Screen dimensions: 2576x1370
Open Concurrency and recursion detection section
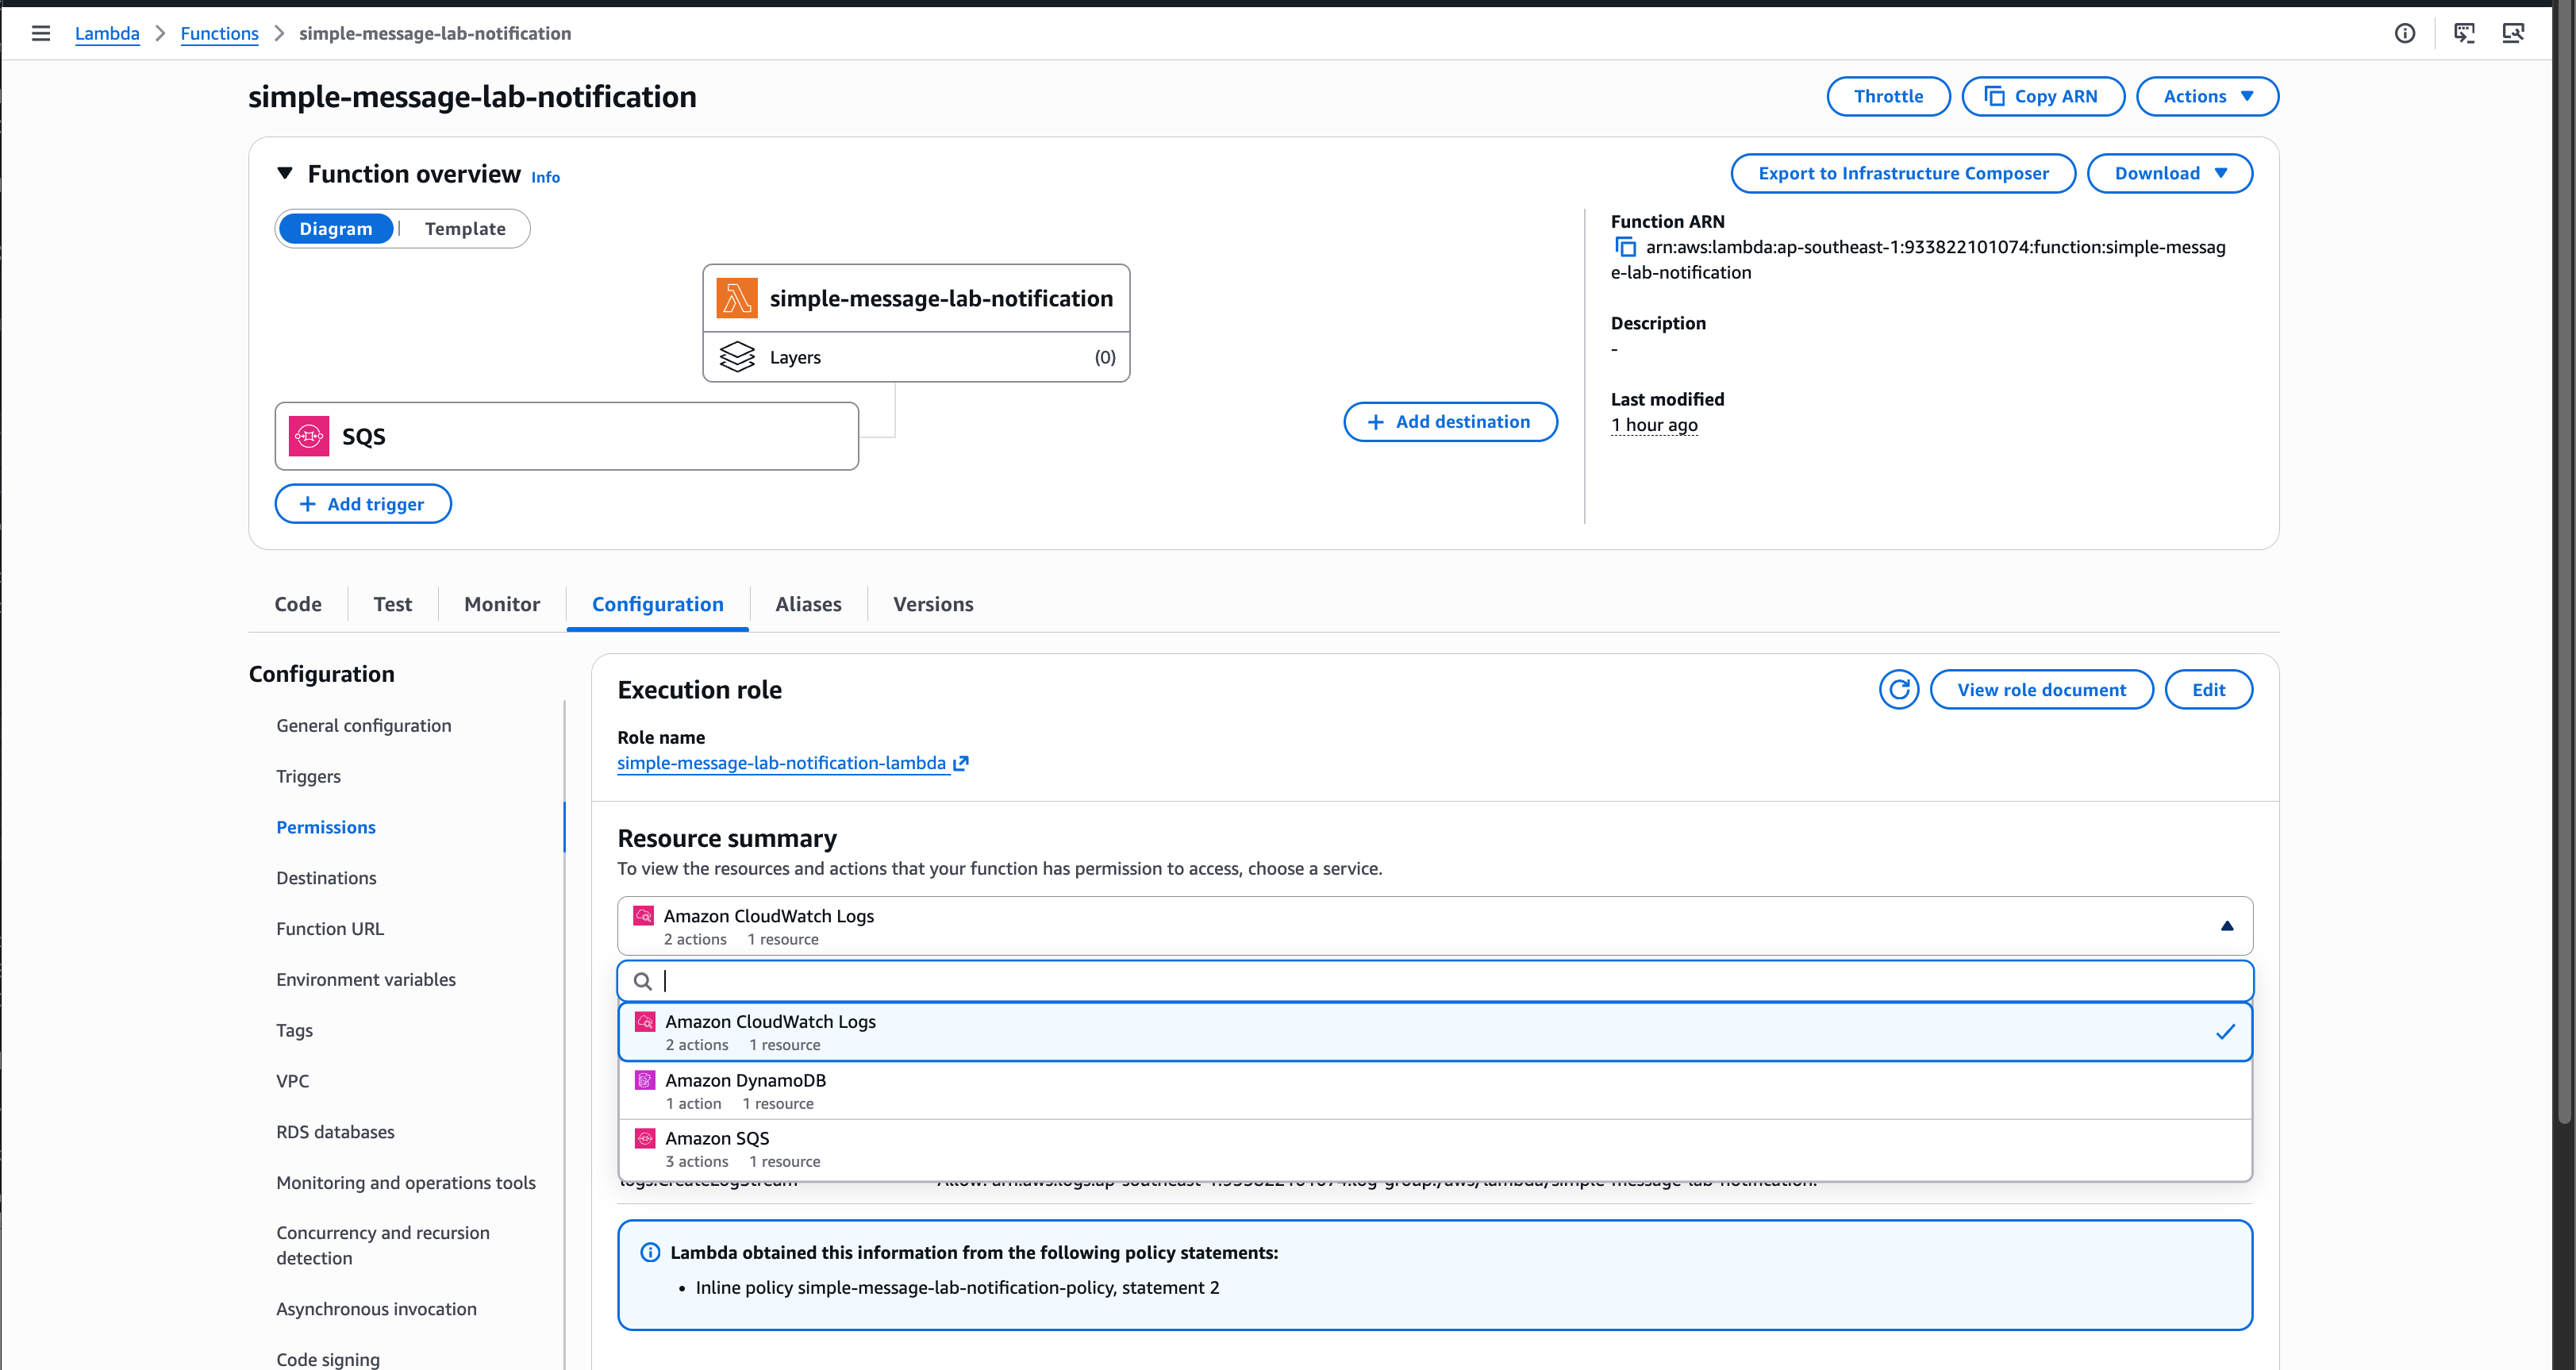[x=383, y=1246]
